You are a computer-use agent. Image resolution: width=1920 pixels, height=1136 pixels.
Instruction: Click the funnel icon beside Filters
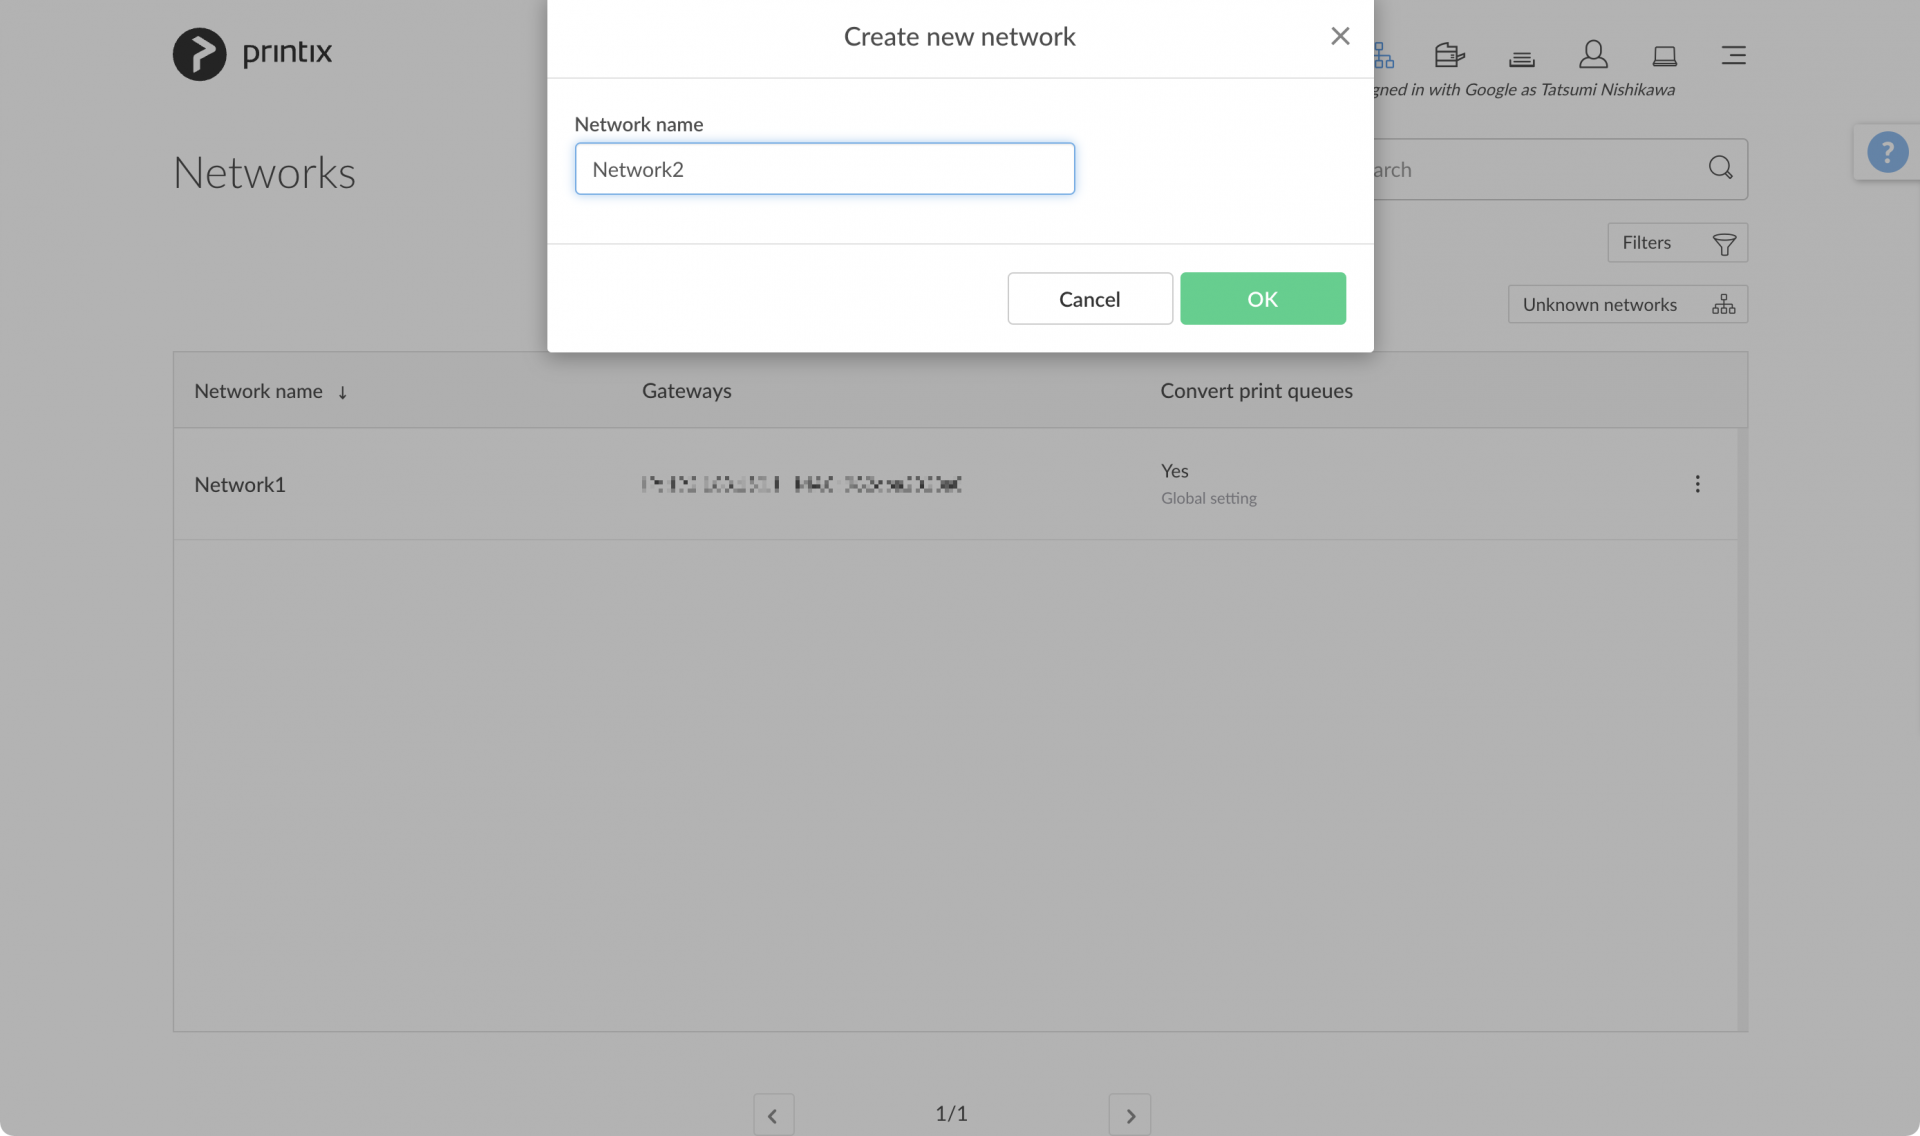click(x=1723, y=242)
